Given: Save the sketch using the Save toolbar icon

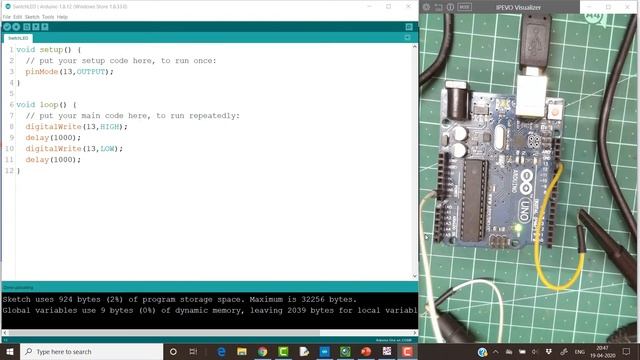Looking at the screenshot, I should 45,27.
